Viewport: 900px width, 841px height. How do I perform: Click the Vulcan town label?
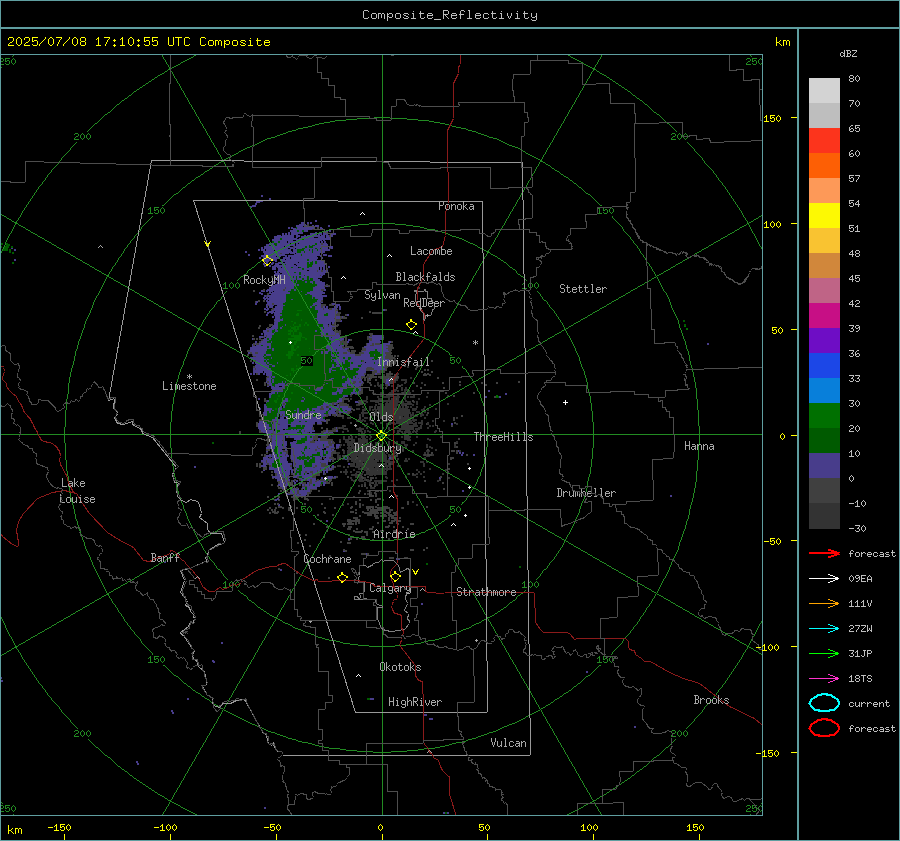[x=508, y=743]
